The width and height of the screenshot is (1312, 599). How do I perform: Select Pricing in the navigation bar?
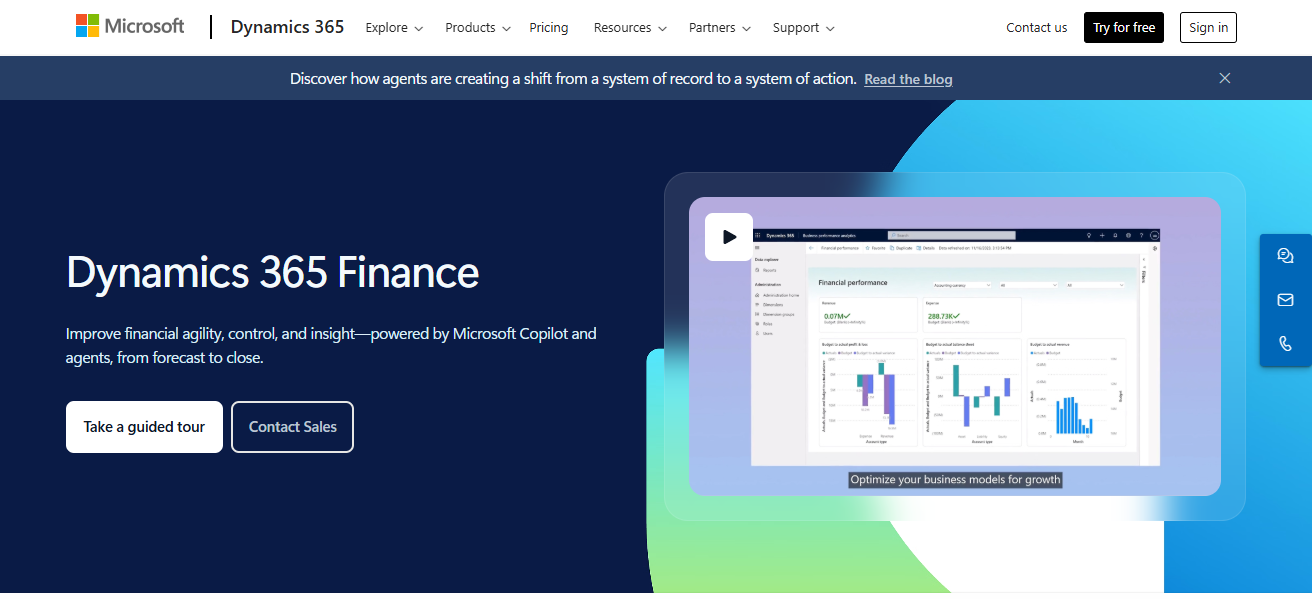click(548, 27)
